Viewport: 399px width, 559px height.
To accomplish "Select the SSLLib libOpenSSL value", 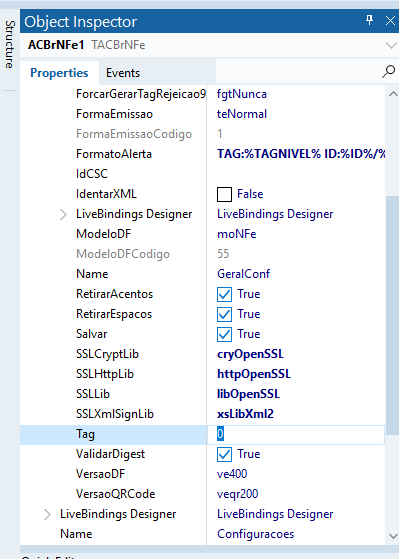I will 249,394.
